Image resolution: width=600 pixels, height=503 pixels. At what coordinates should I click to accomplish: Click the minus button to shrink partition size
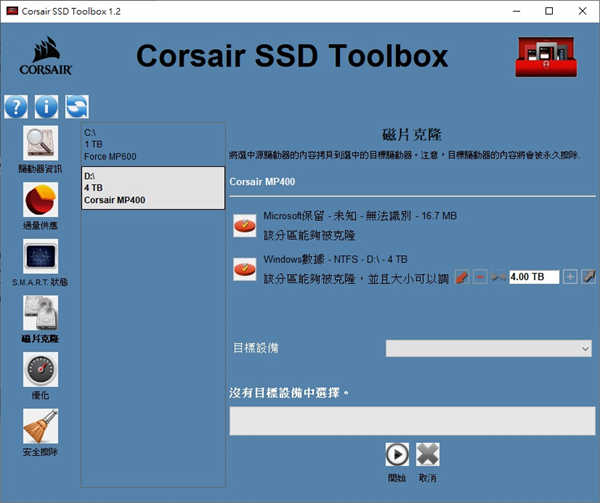pyautogui.click(x=480, y=277)
